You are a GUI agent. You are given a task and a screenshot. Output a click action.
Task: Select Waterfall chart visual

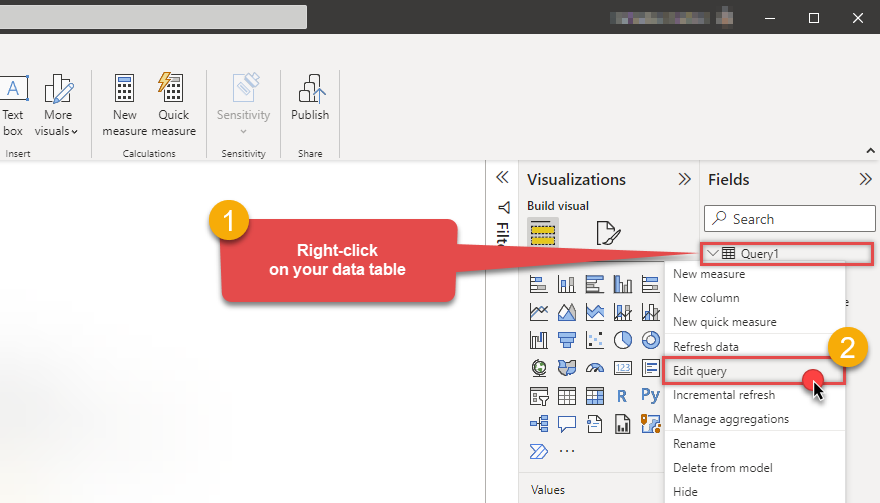coord(539,340)
